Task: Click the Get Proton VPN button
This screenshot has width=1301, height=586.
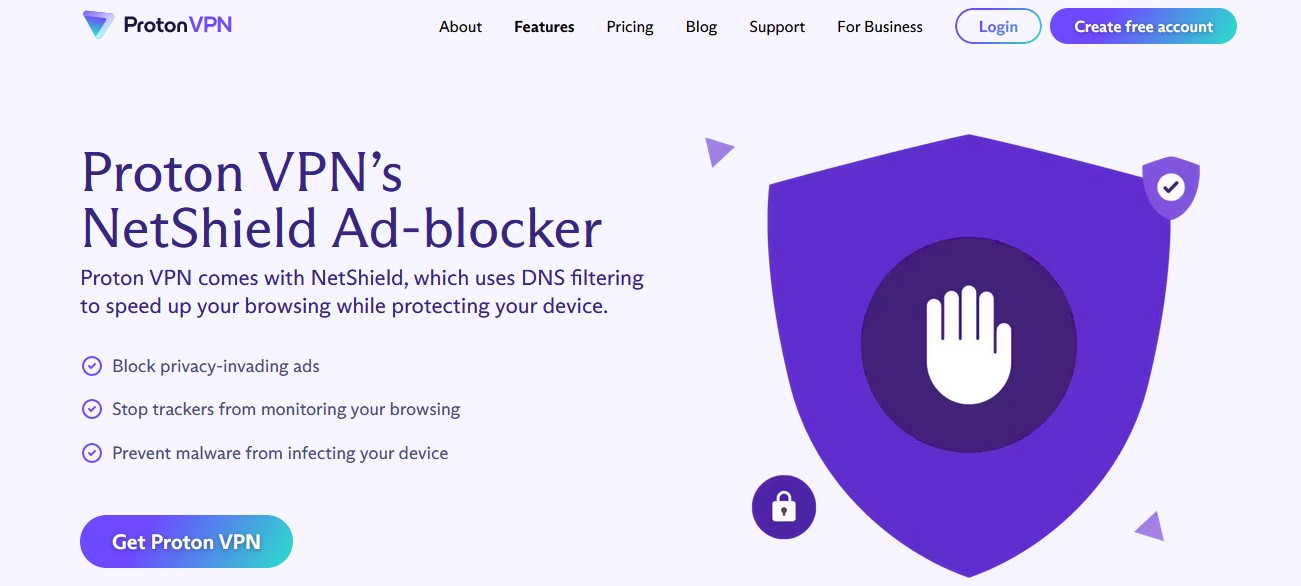Action: [x=186, y=541]
